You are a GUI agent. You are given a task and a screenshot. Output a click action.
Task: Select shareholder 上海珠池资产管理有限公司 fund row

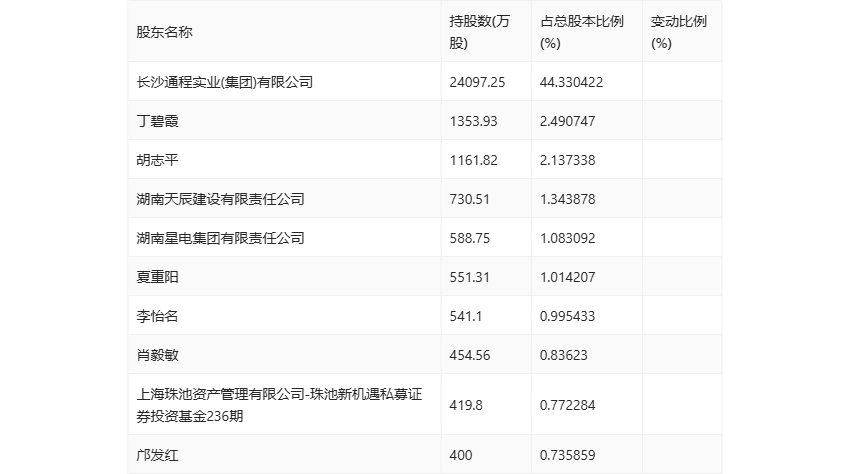click(279, 405)
